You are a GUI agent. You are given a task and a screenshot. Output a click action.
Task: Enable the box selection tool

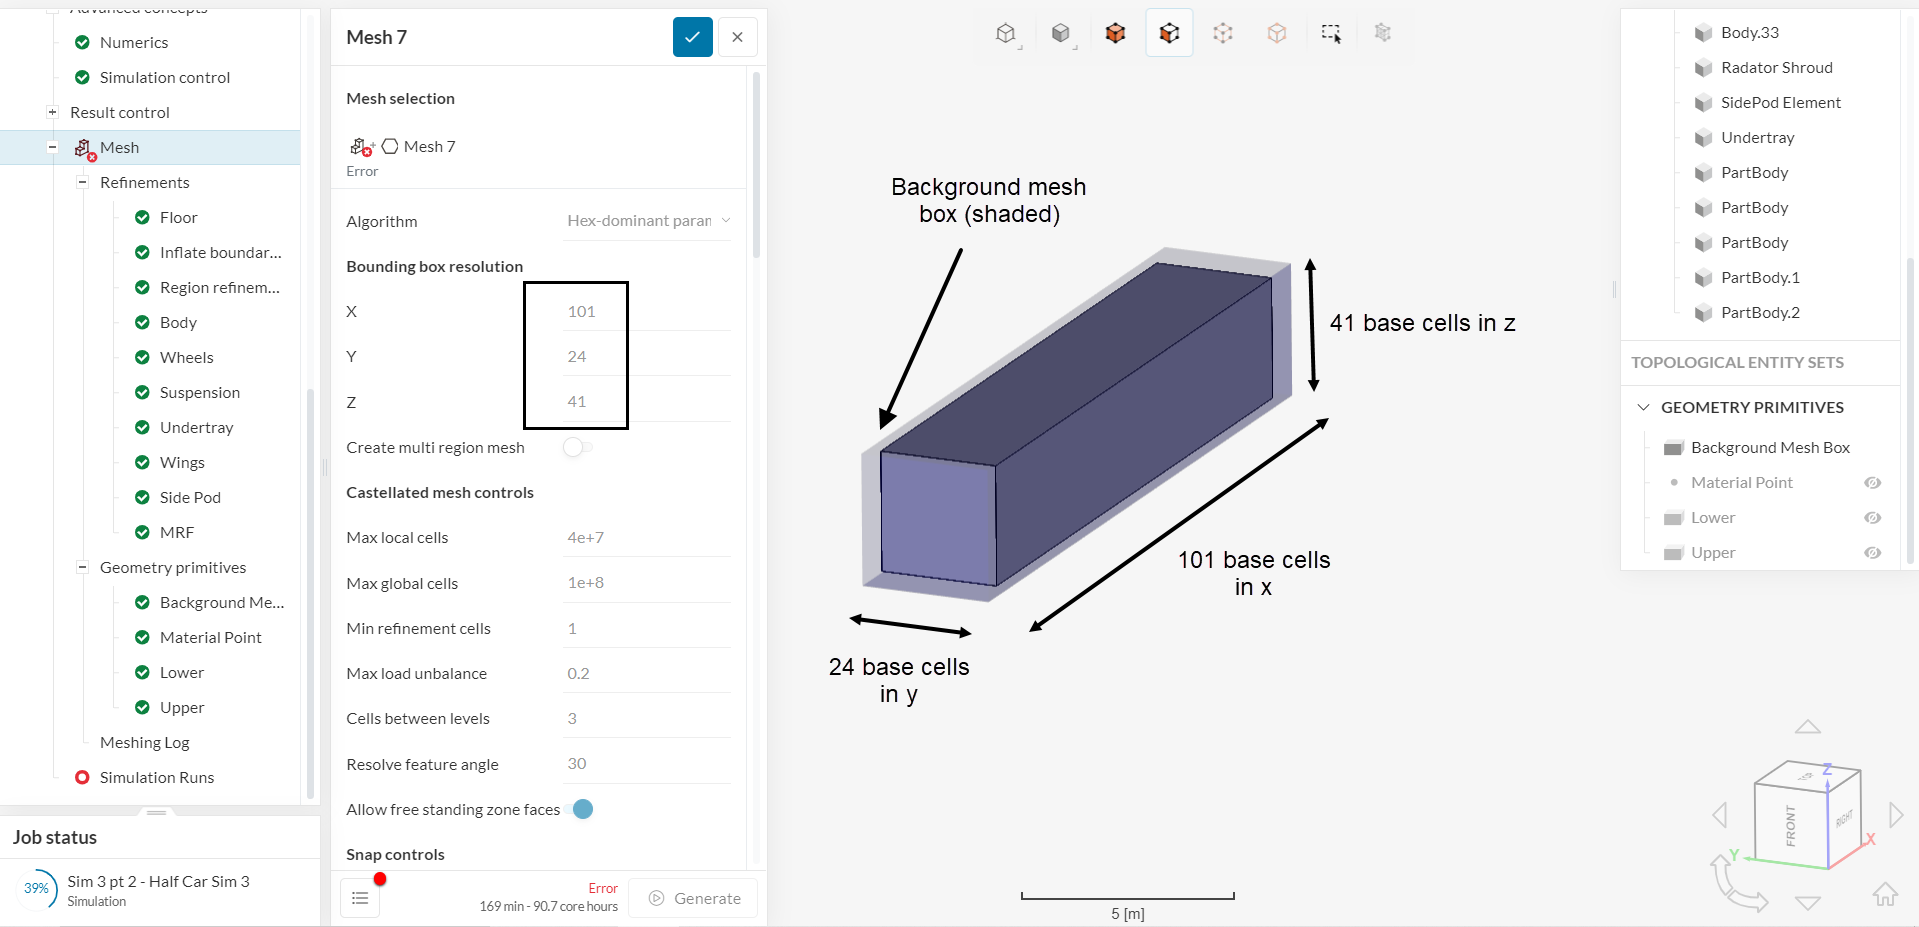[x=1331, y=33]
